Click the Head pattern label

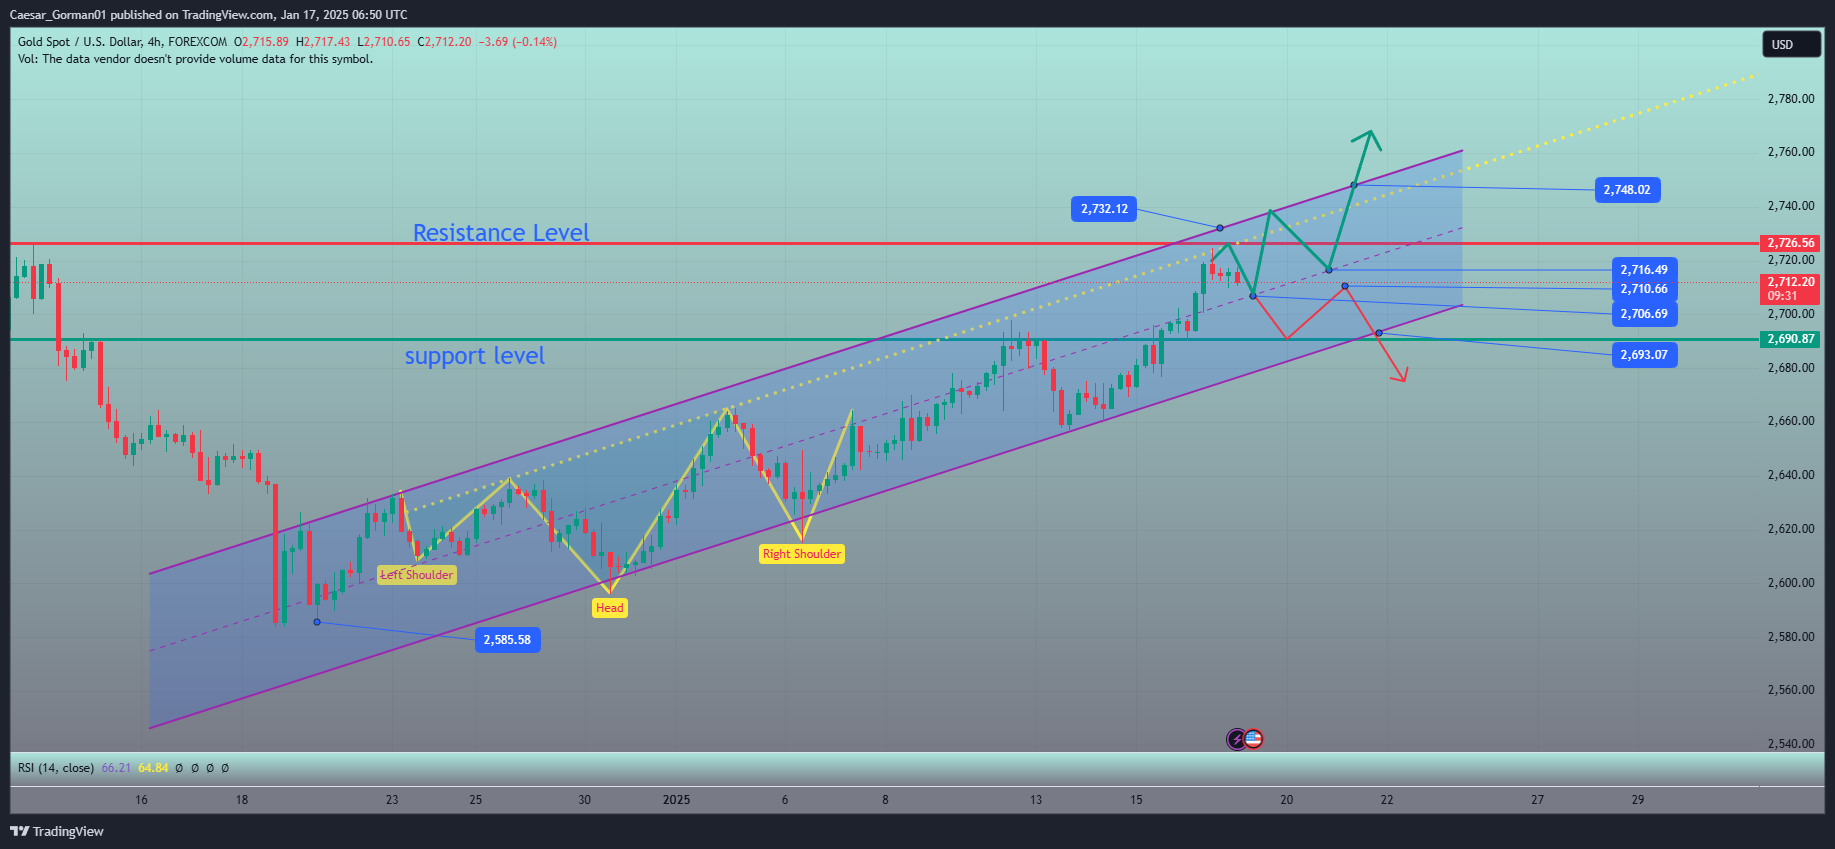pos(610,608)
